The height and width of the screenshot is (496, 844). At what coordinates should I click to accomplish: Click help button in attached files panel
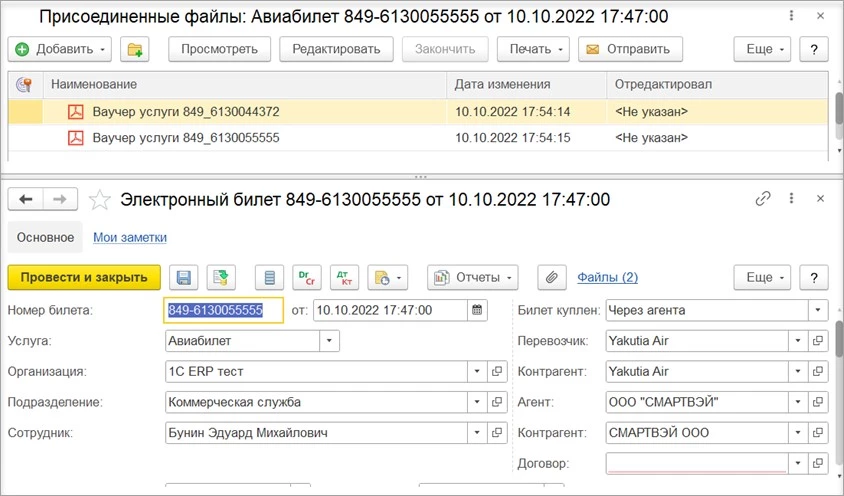point(814,50)
